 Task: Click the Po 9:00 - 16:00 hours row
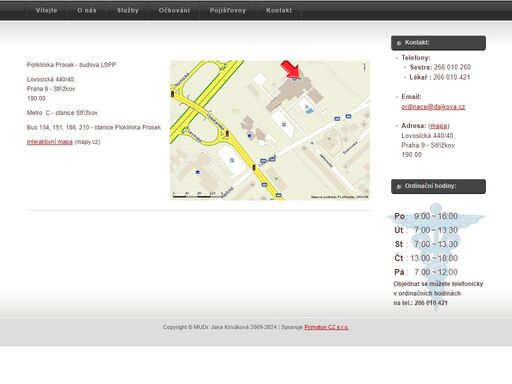426,216
